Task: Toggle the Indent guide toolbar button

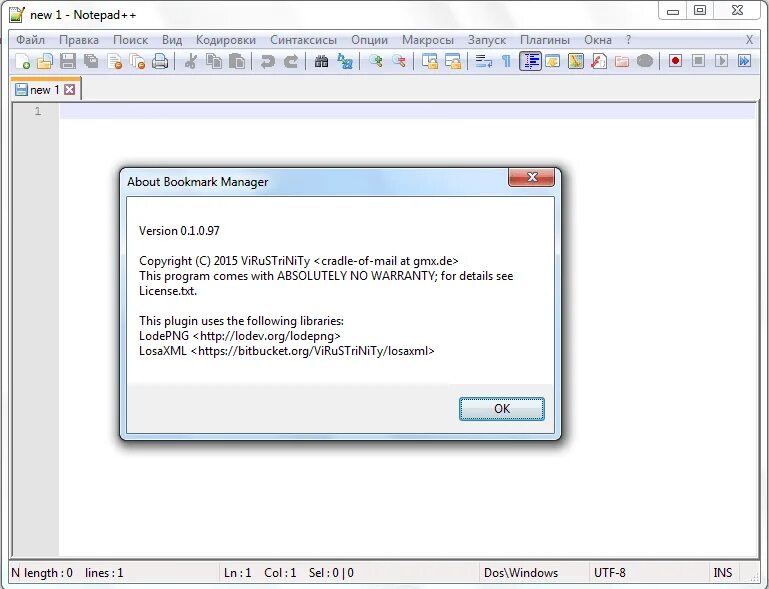Action: 530,61
